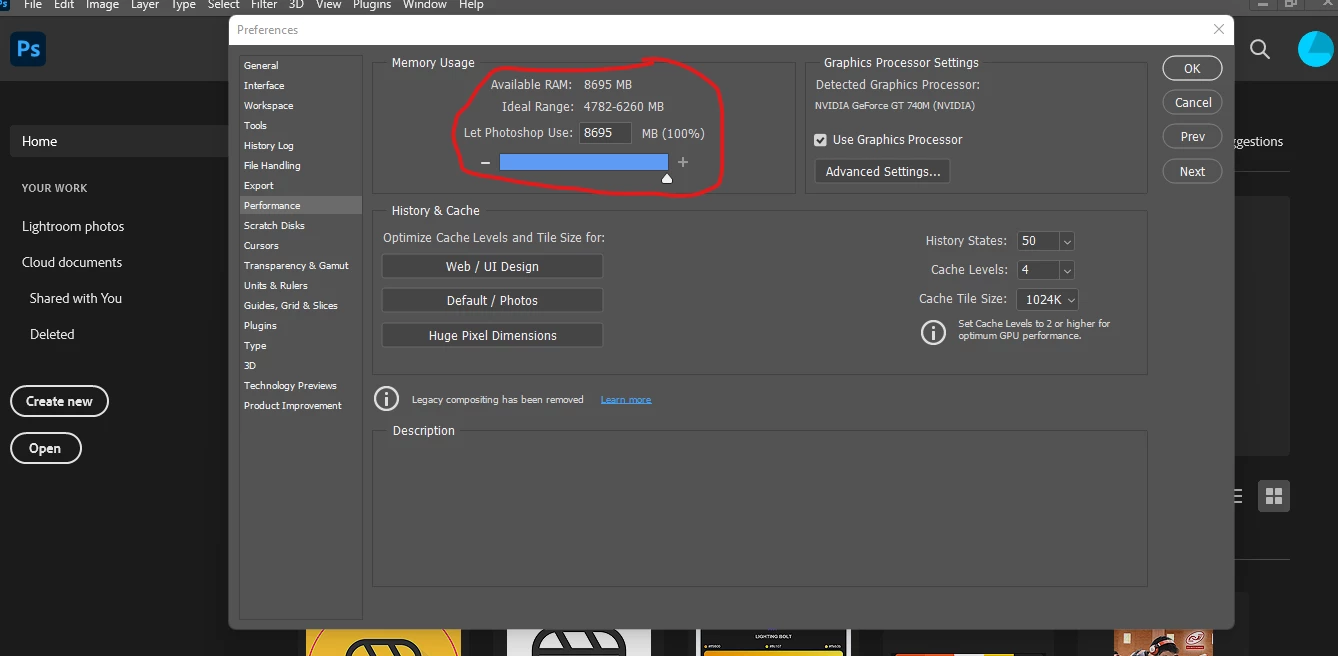Expand Cache Levels dropdown arrow

(x=1067, y=270)
